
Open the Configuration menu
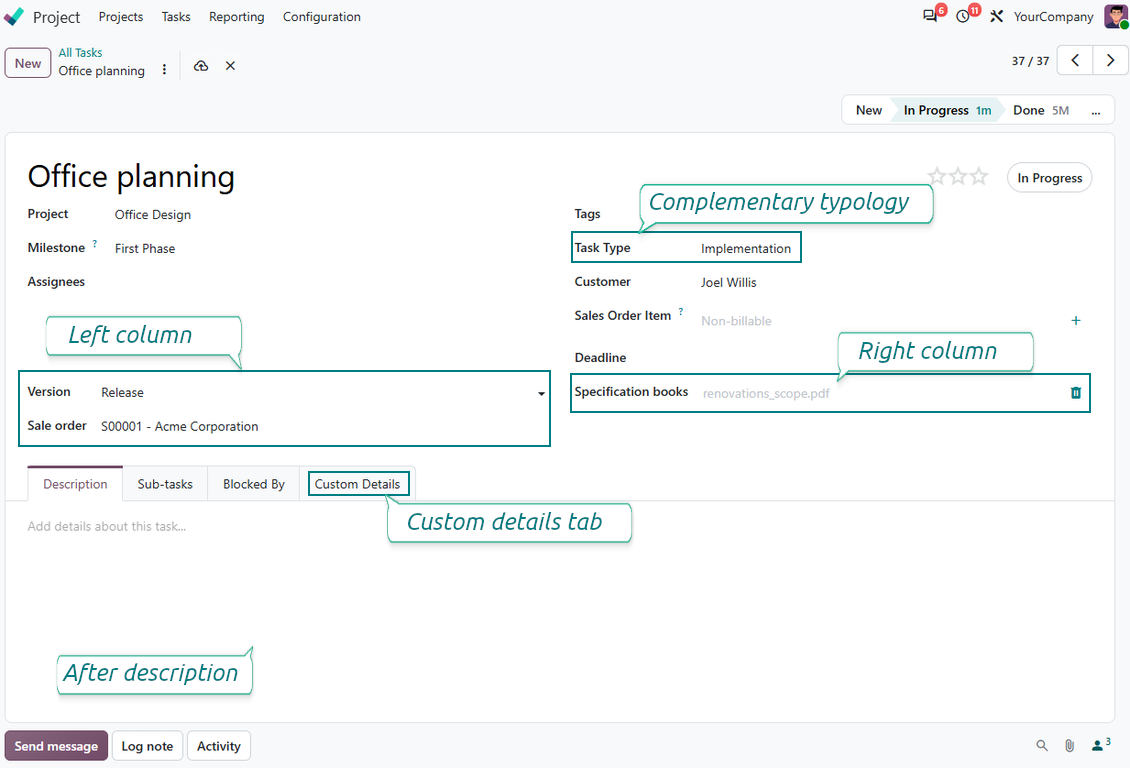tap(321, 17)
